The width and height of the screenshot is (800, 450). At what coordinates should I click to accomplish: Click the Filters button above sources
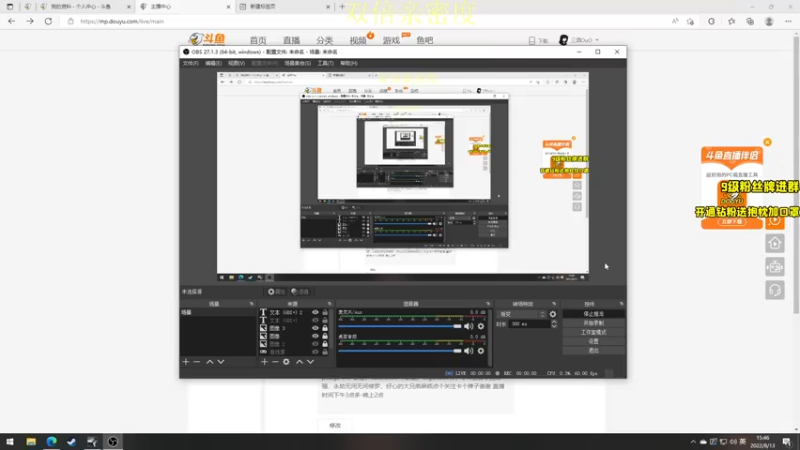(x=300, y=292)
